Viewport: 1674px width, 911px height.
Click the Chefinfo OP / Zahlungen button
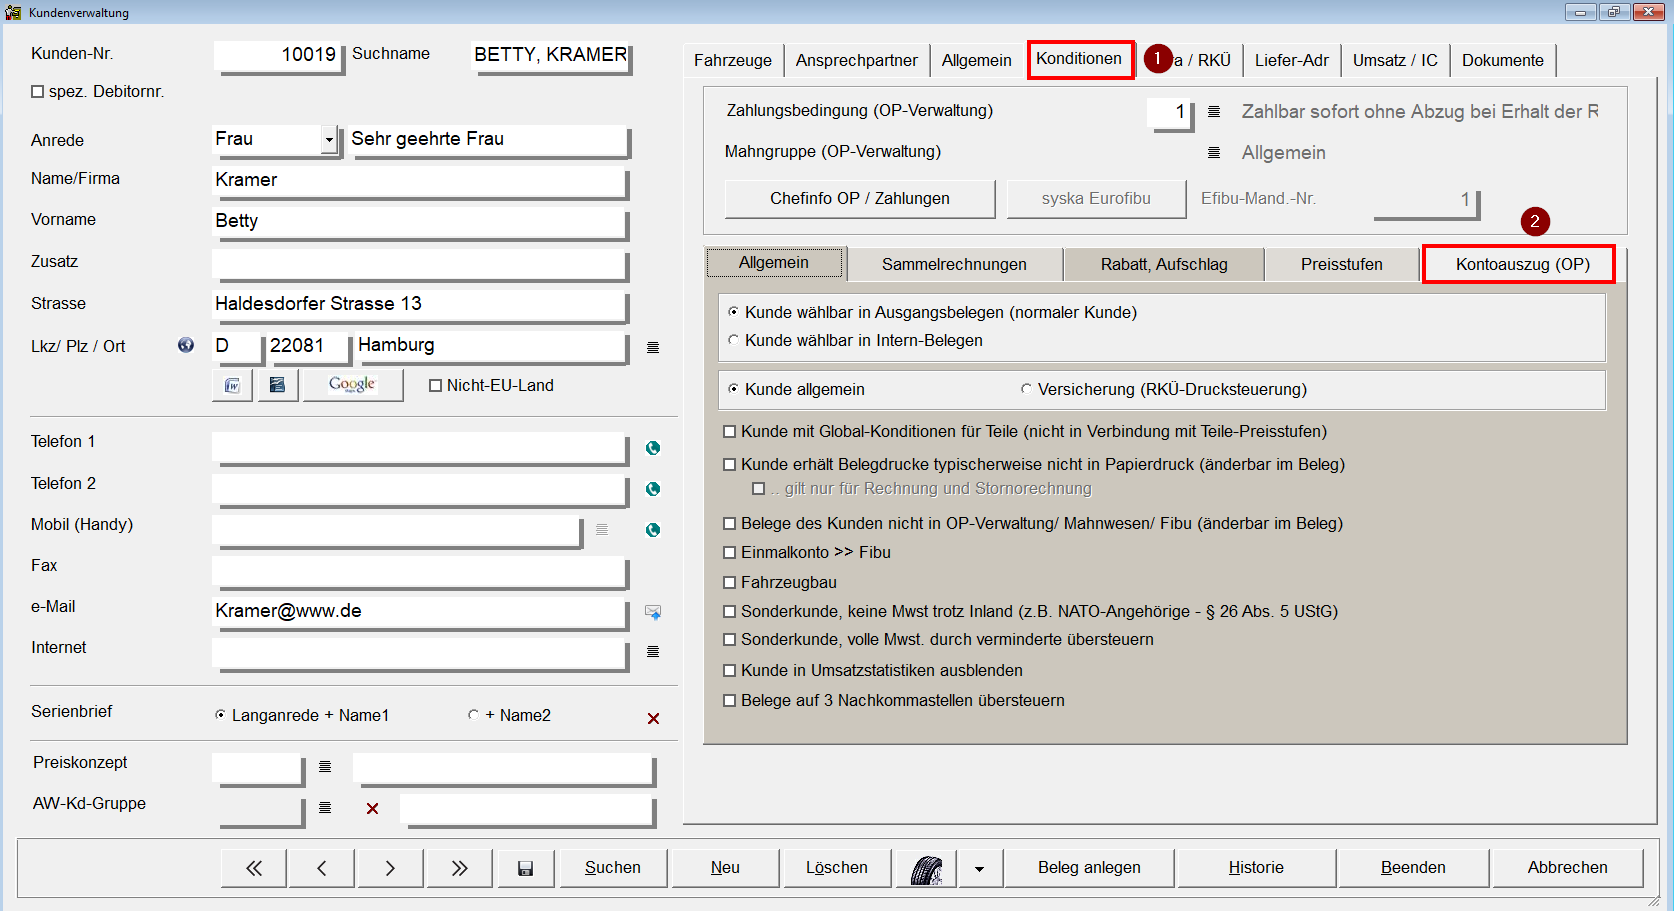pyautogui.click(x=860, y=198)
